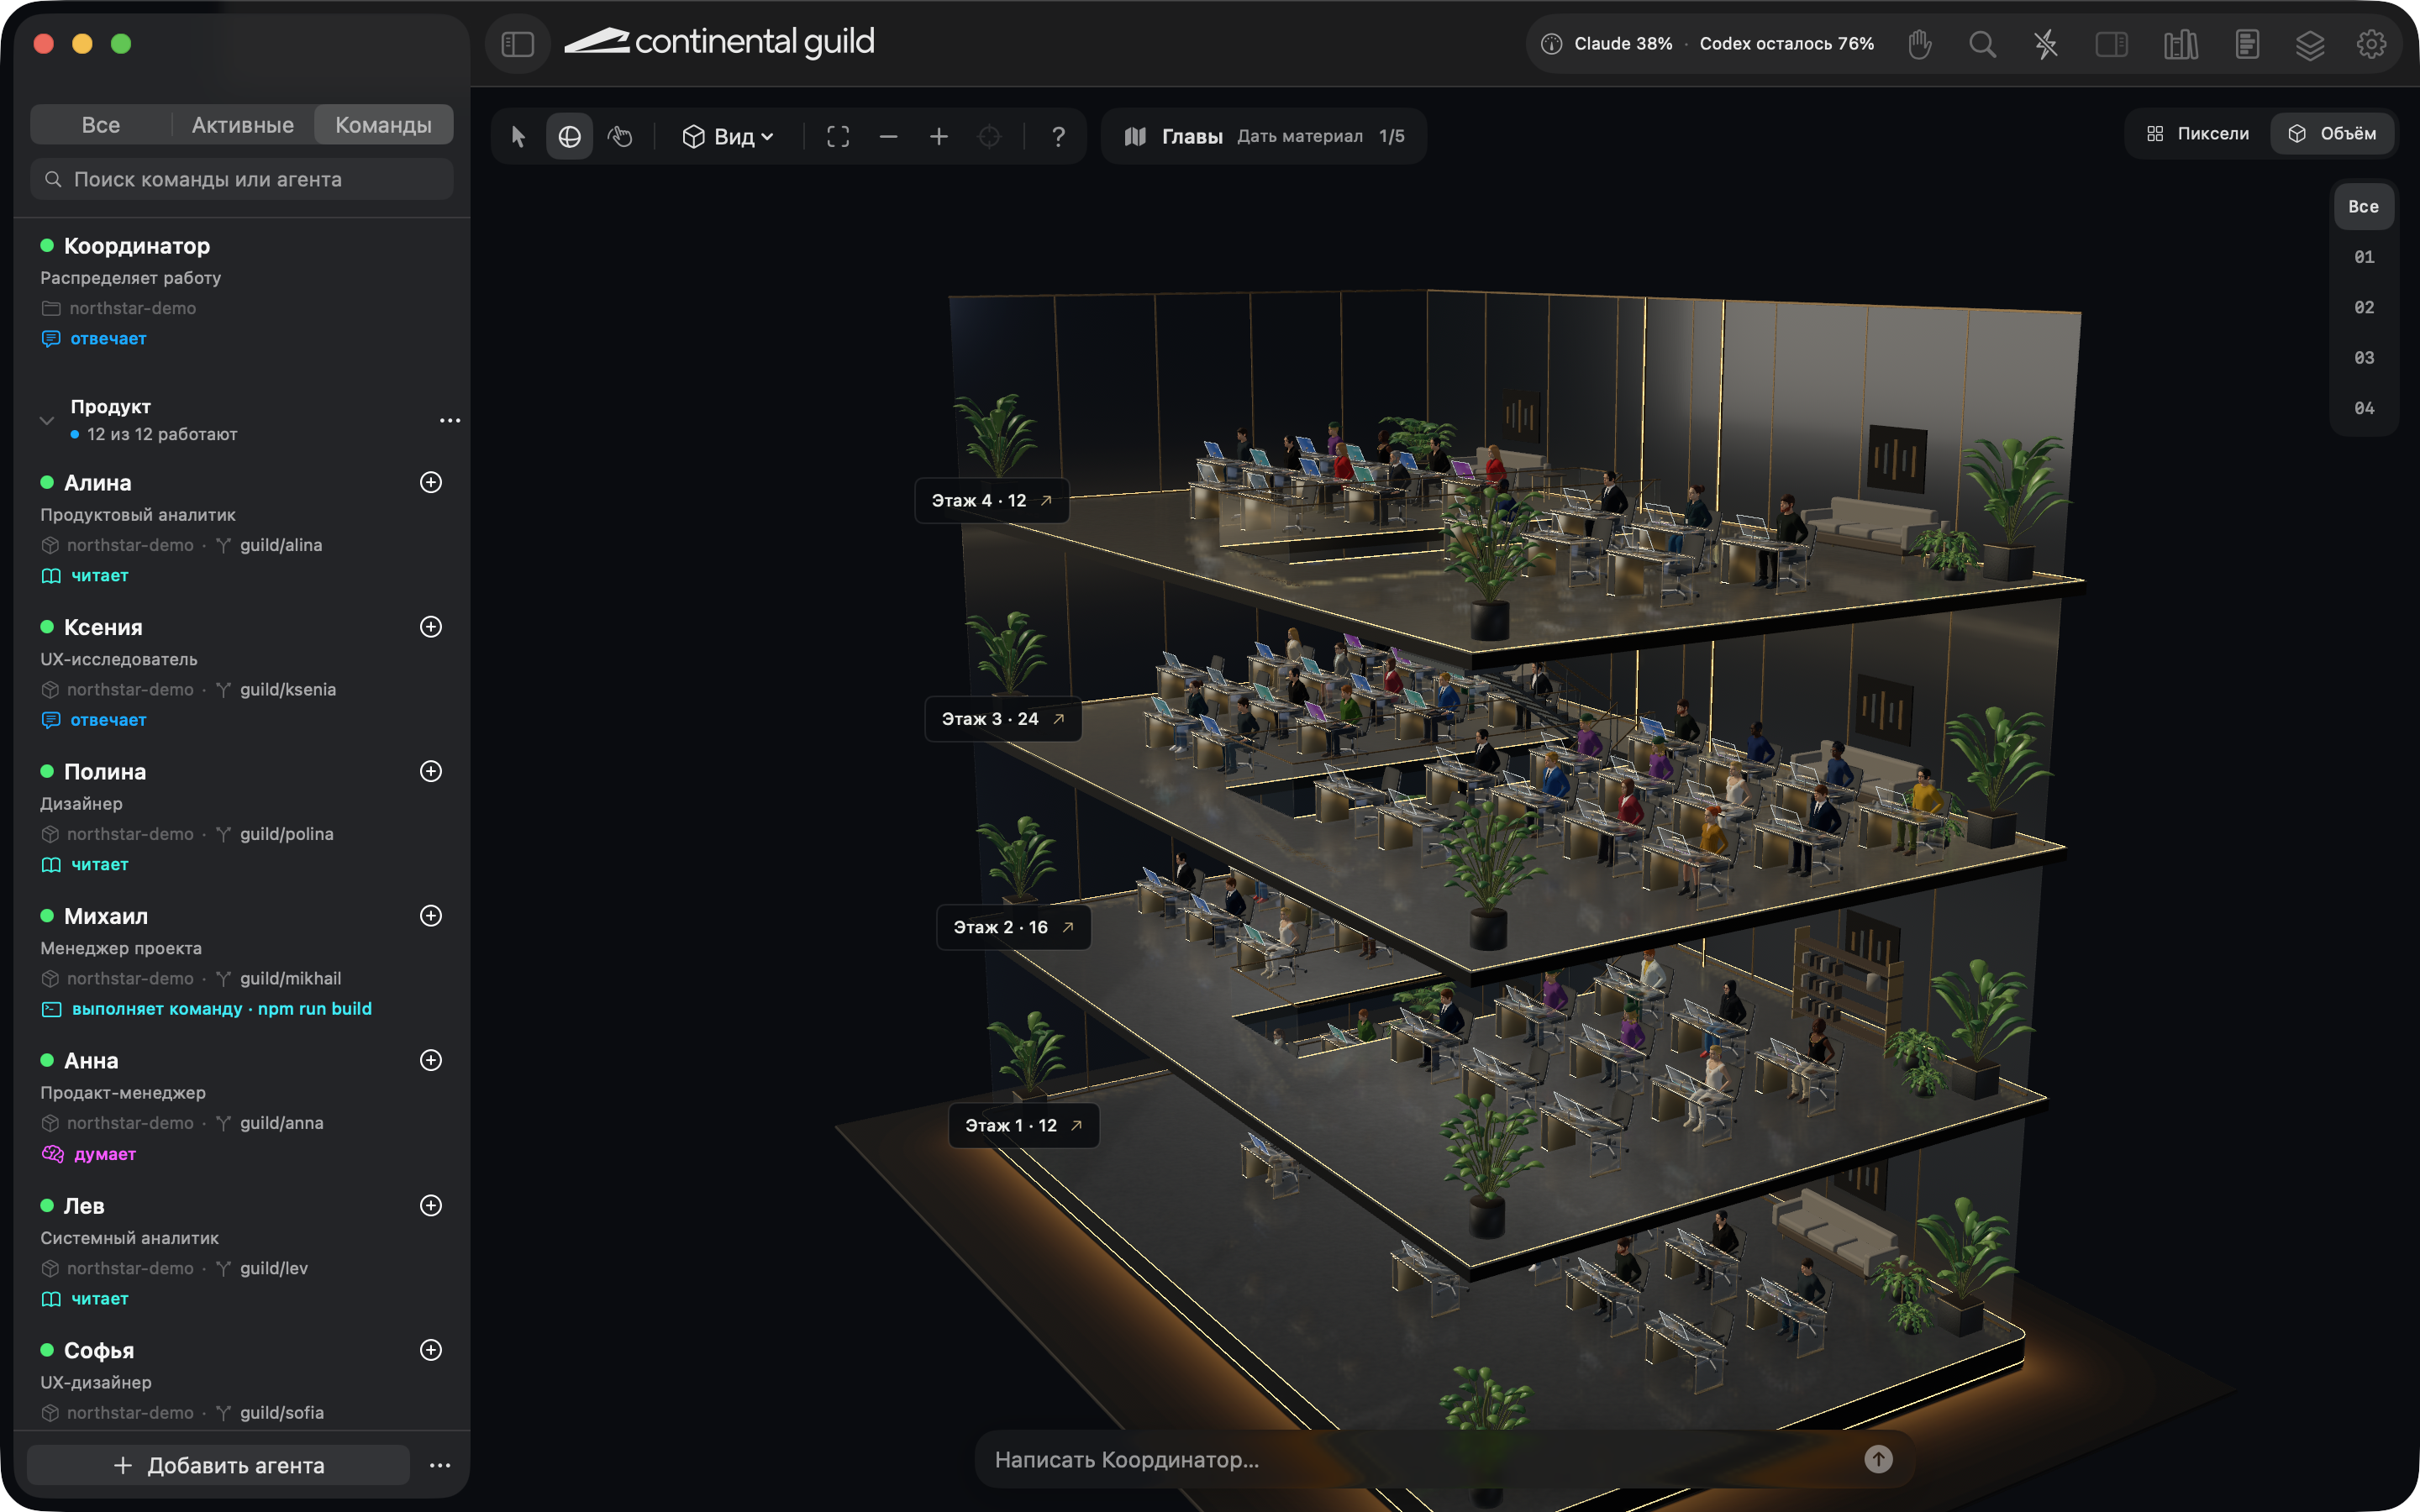Open help question mark icon
The height and width of the screenshot is (1512, 2420).
[x=1058, y=136]
